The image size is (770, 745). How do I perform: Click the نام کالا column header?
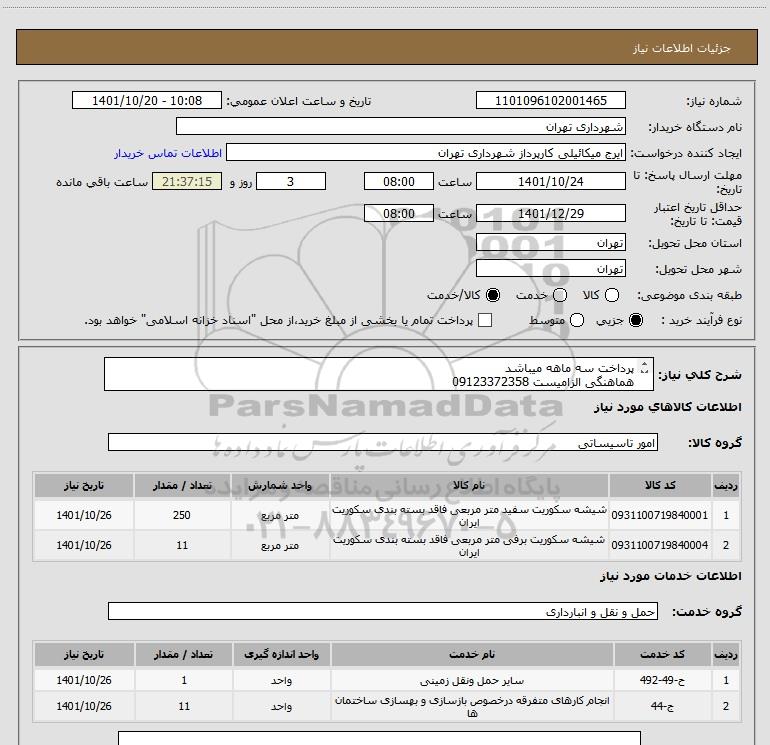(x=469, y=485)
